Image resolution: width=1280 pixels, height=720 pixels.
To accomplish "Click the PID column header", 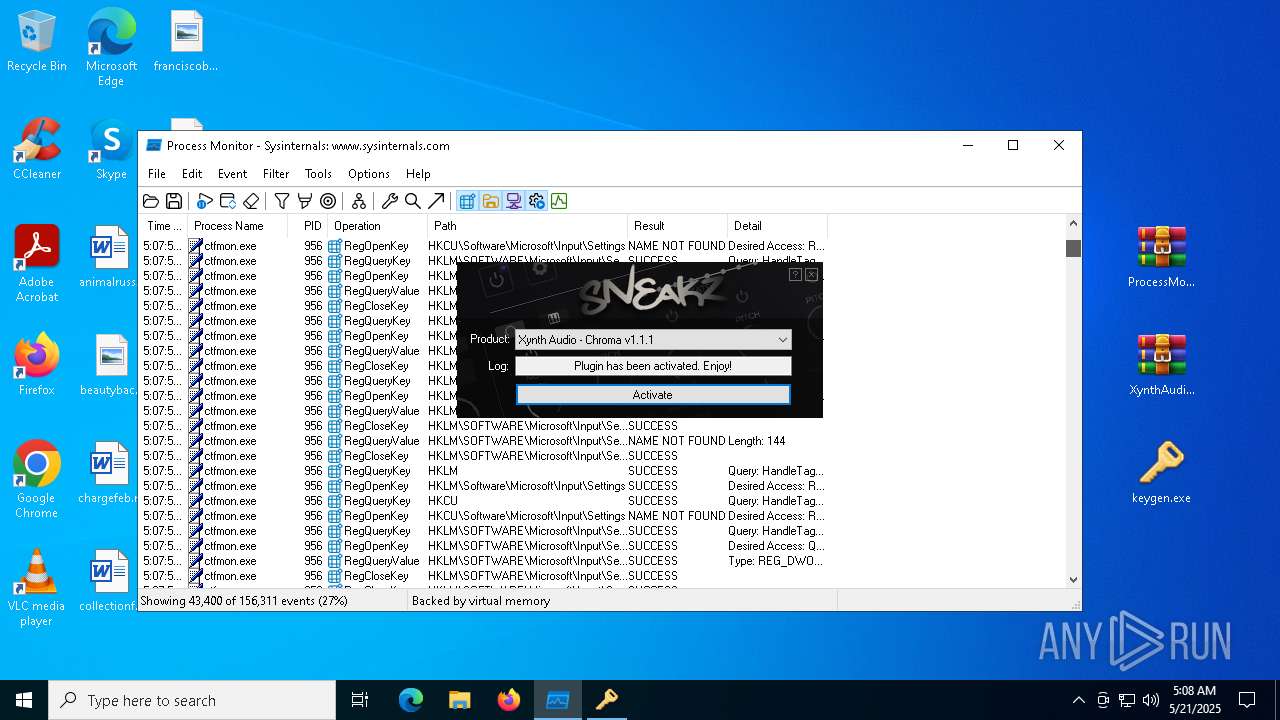I will pos(308,226).
